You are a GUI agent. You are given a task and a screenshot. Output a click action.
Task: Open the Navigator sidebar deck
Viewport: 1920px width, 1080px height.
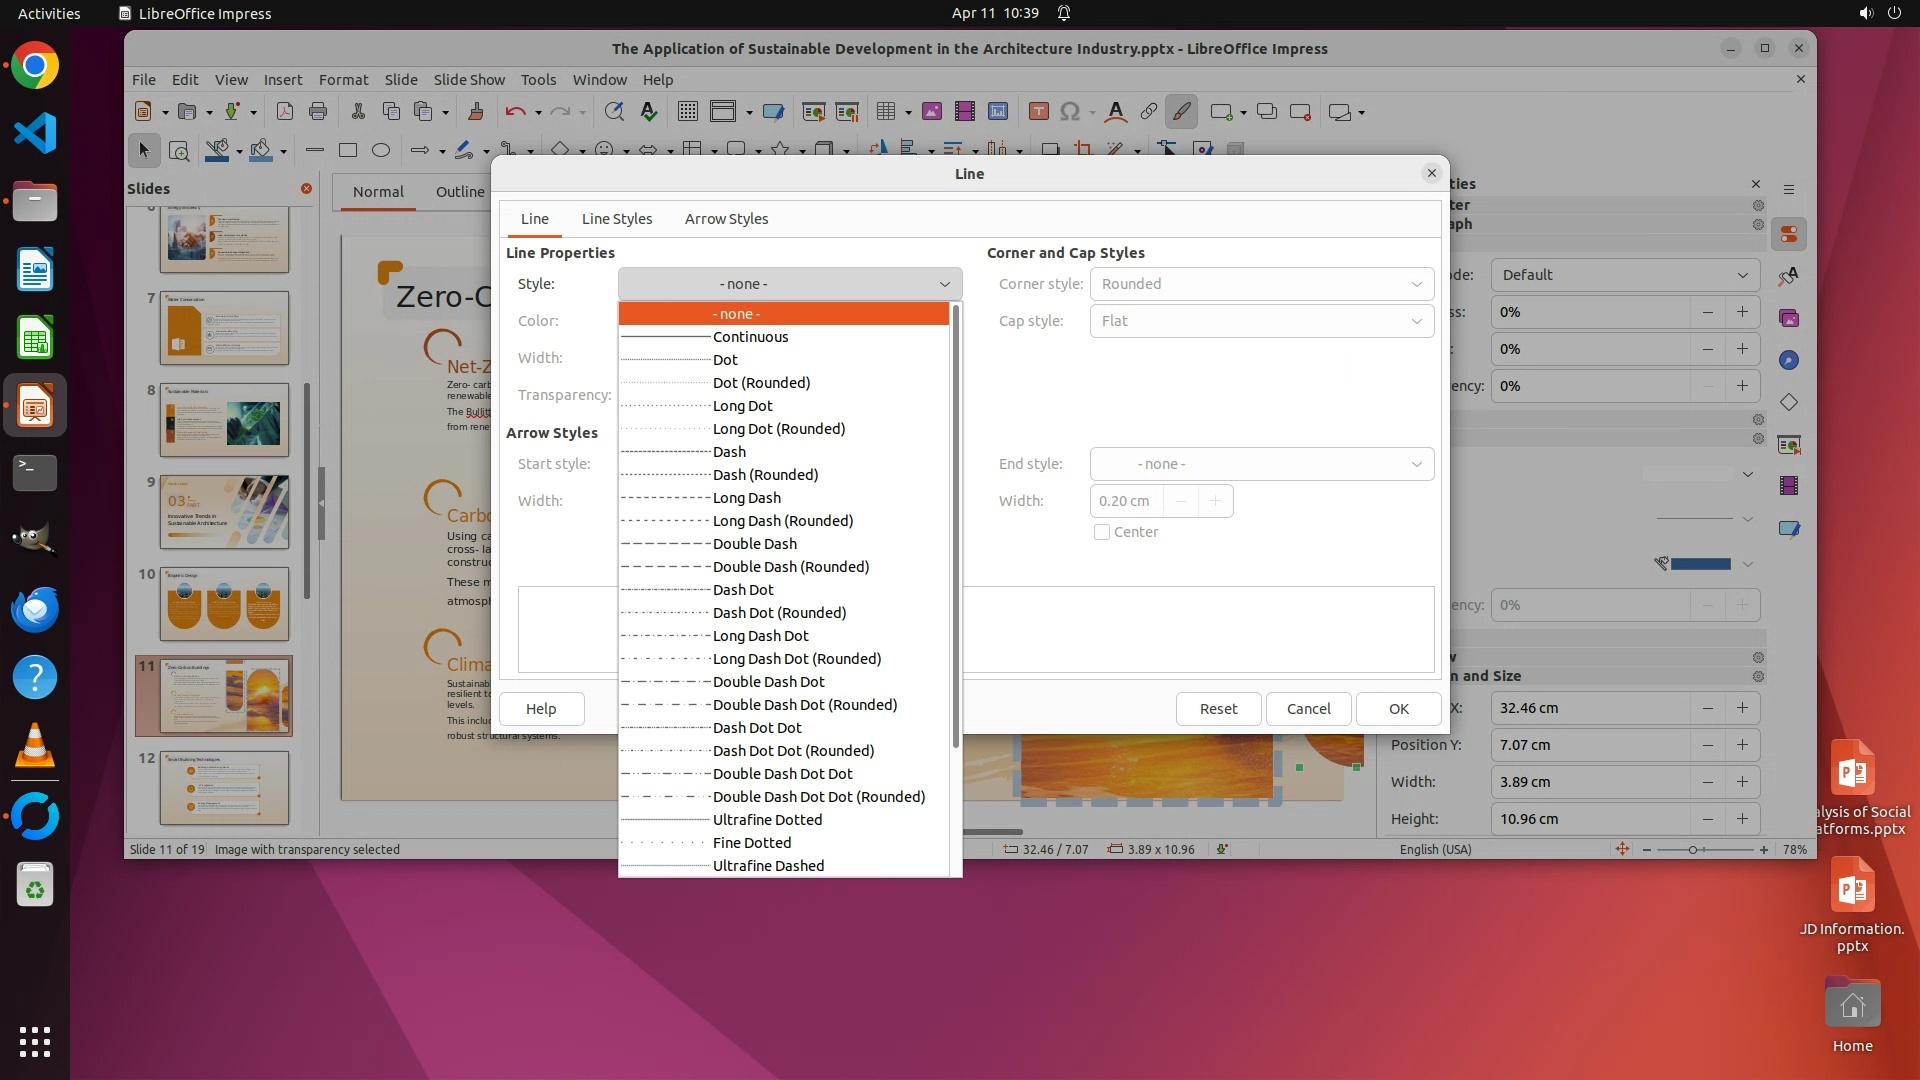coord(1789,360)
